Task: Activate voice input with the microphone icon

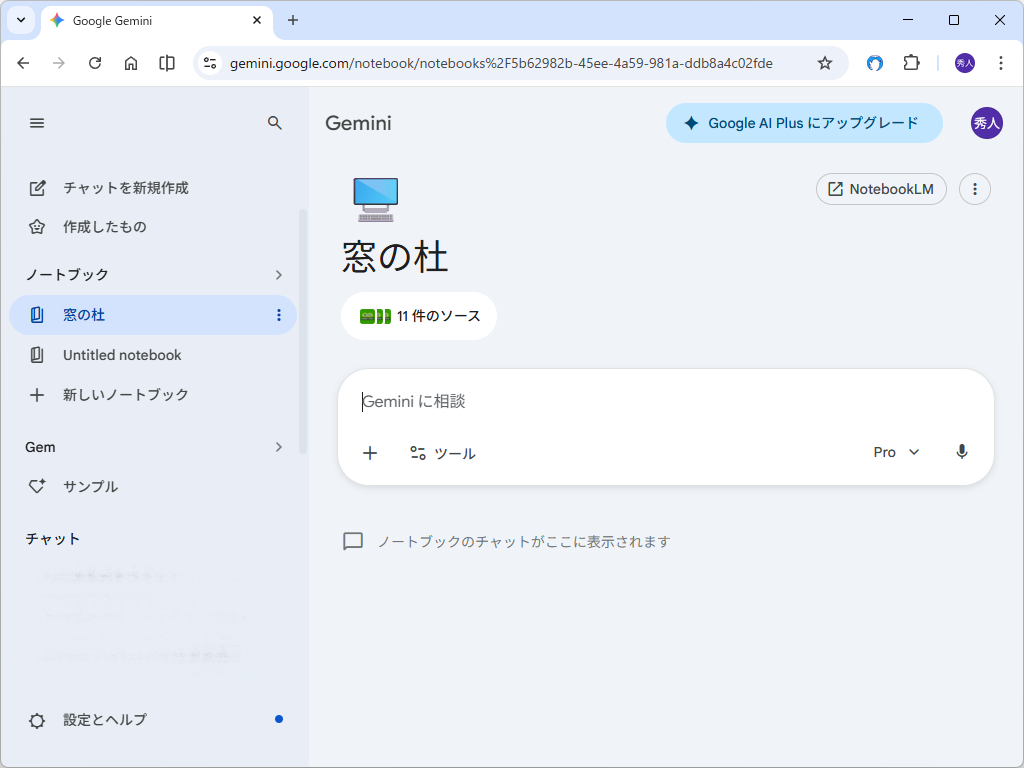Action: click(961, 452)
